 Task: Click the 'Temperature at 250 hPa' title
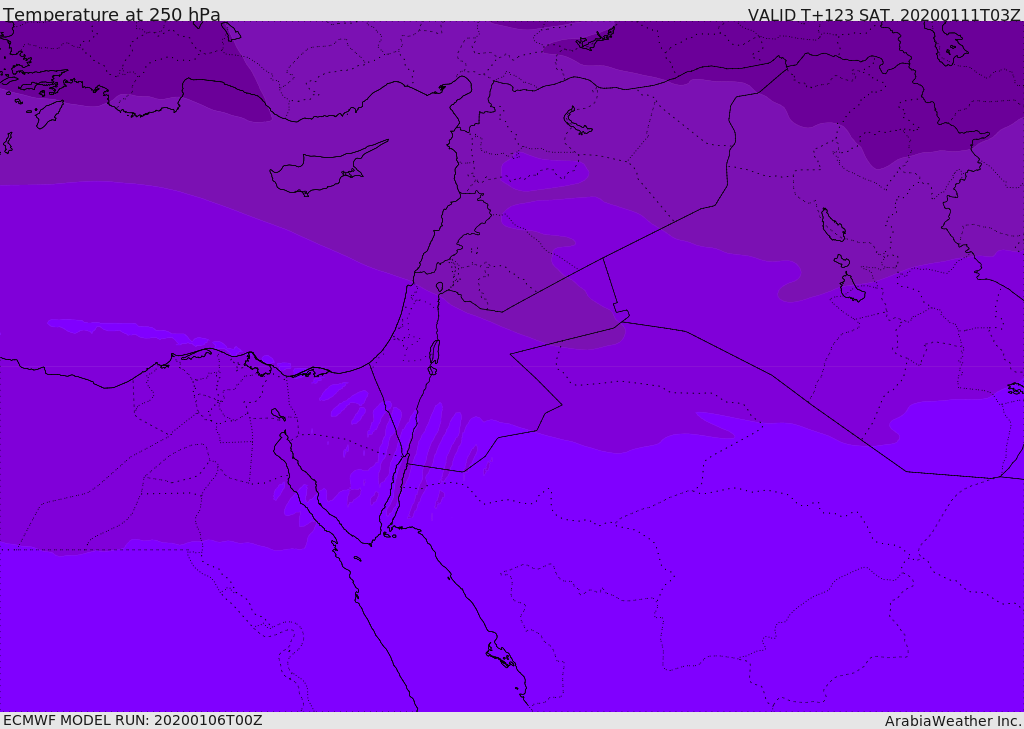pyautogui.click(x=112, y=15)
